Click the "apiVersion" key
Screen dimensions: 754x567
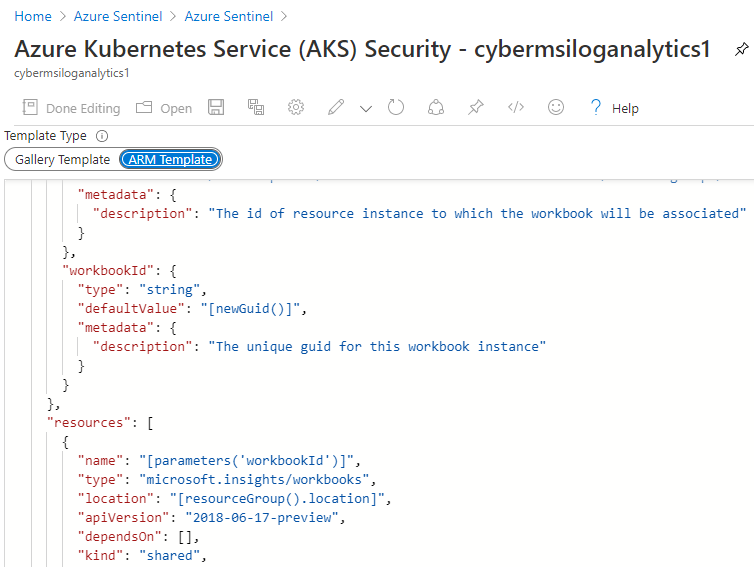coord(123,517)
